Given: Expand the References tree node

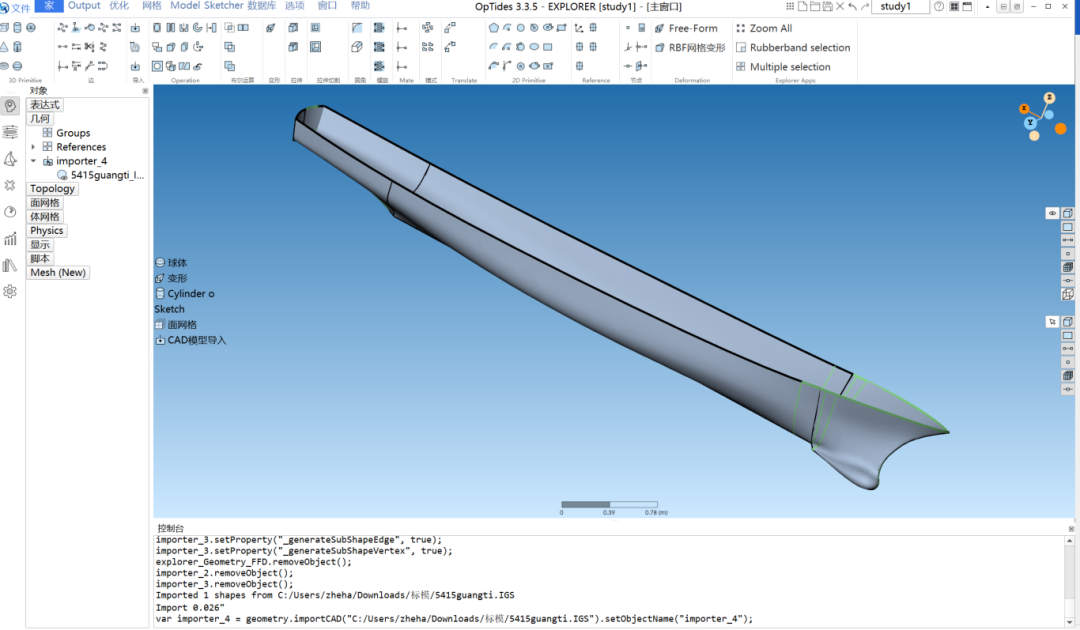Looking at the screenshot, I should coord(33,147).
